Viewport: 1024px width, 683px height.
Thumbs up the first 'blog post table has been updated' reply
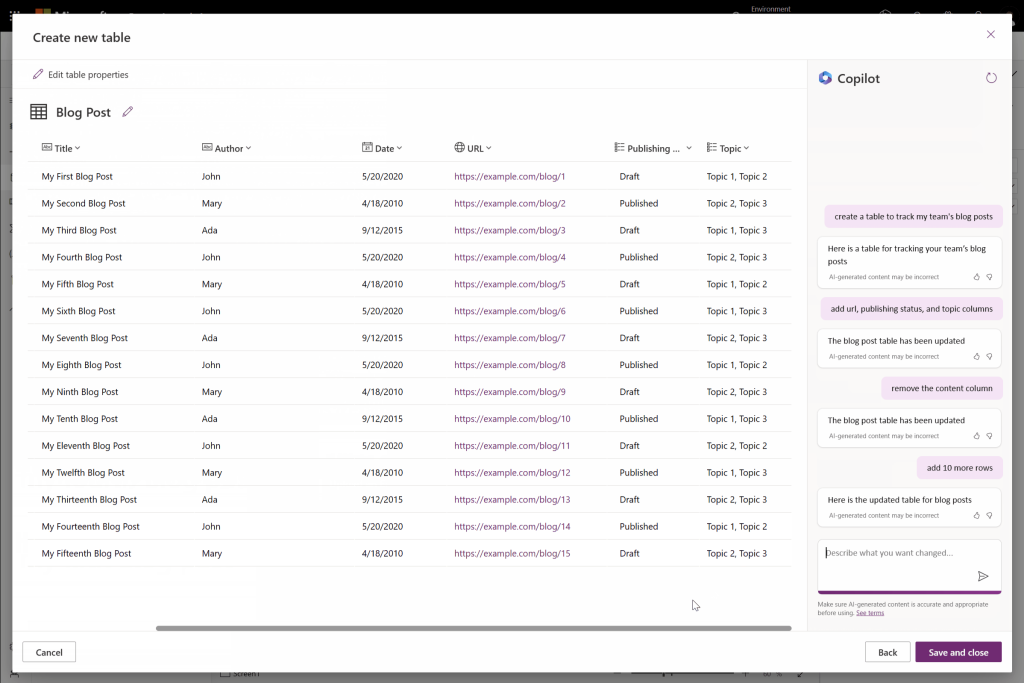pyautogui.click(x=976, y=357)
